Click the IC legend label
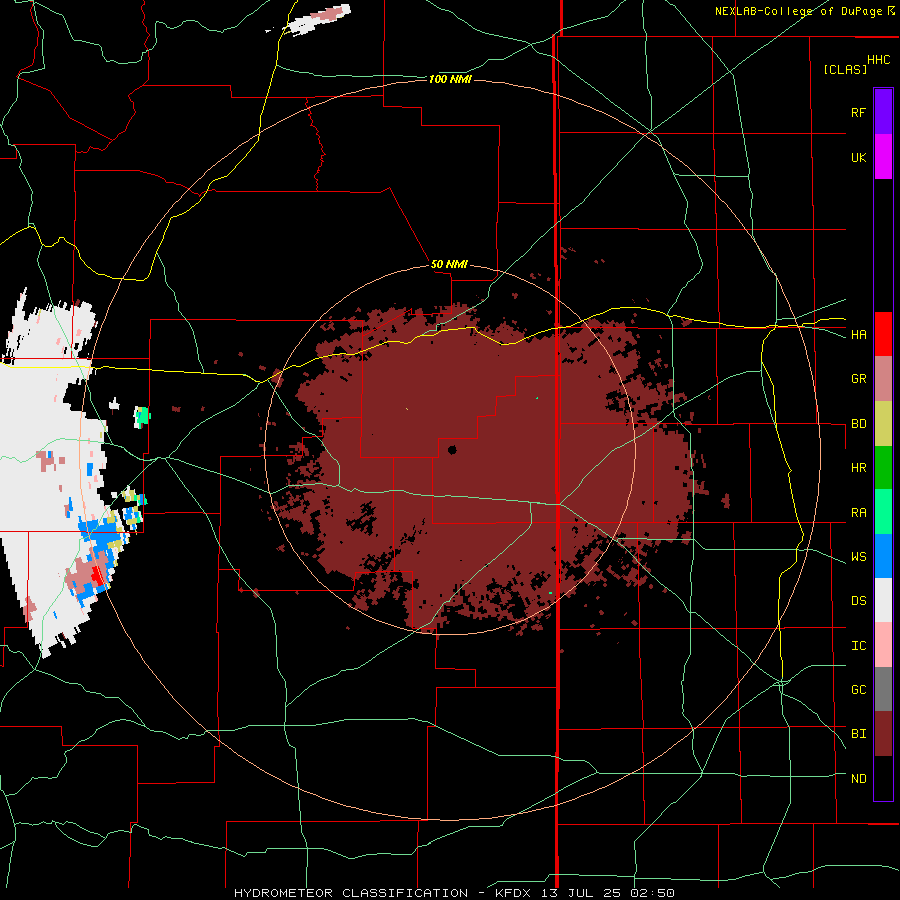The image size is (900, 900). (x=858, y=646)
